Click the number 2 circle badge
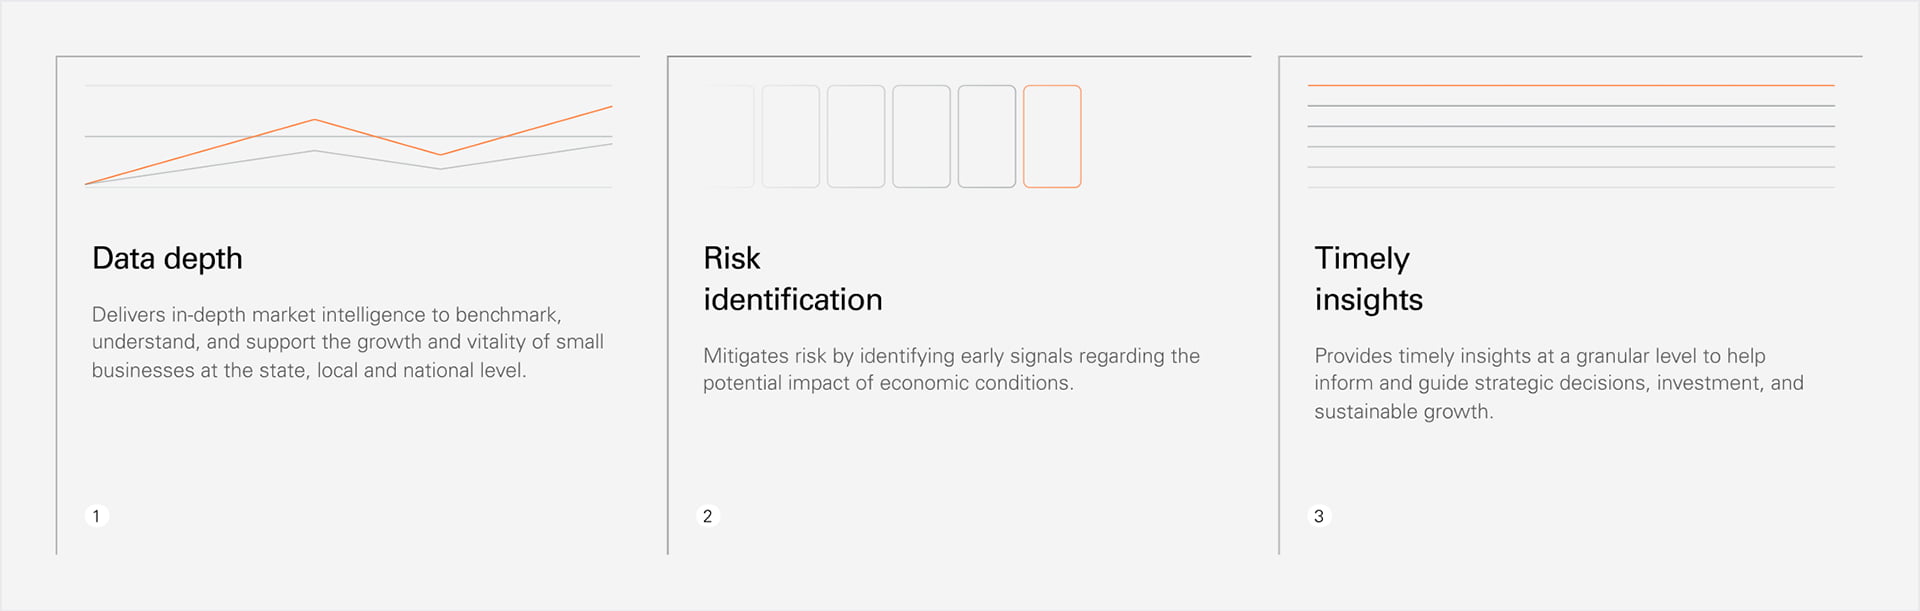This screenshot has height=611, width=1920. (x=708, y=516)
